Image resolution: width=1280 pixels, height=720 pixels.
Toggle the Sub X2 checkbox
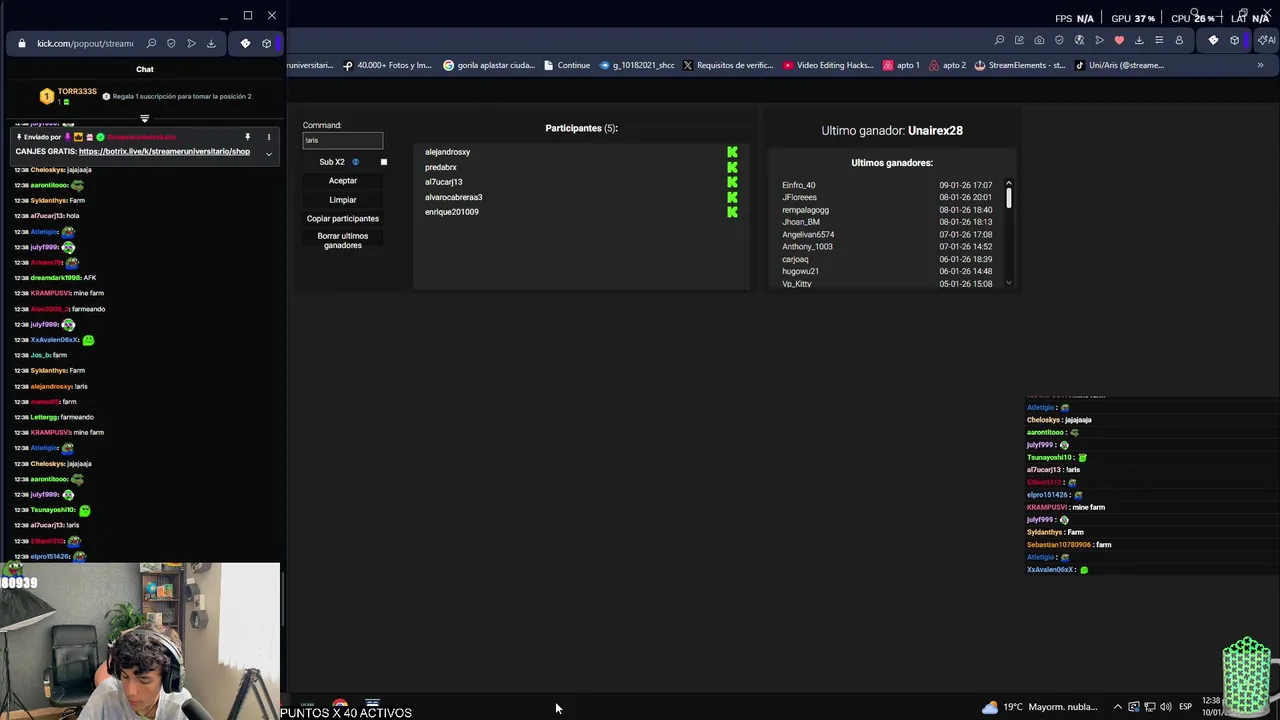[x=383, y=162]
